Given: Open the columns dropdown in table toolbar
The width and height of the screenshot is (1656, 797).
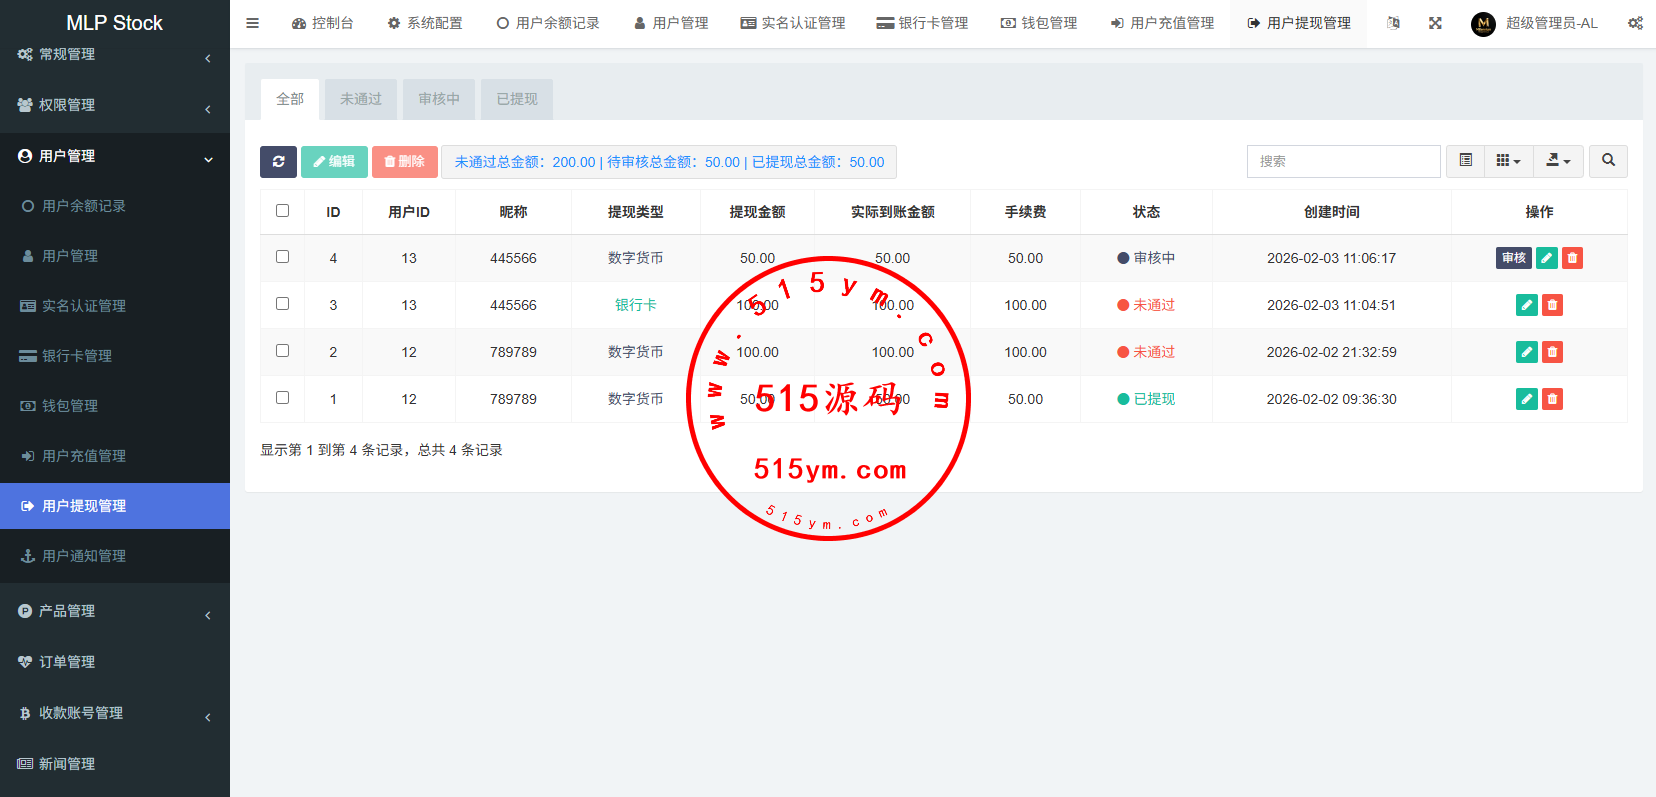Looking at the screenshot, I should pyautogui.click(x=1508, y=161).
